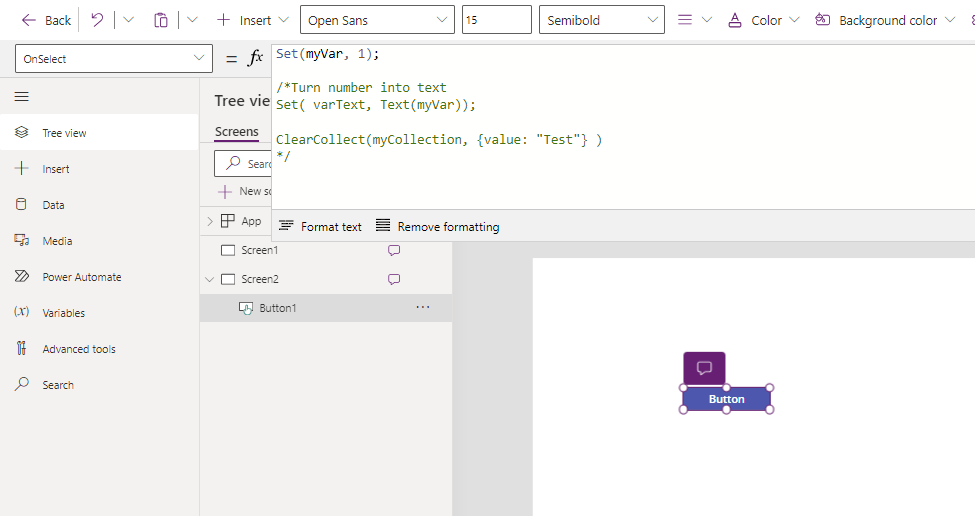Open the Insert pane from the sidebar
The height and width of the screenshot is (516, 975).
[x=99, y=168]
